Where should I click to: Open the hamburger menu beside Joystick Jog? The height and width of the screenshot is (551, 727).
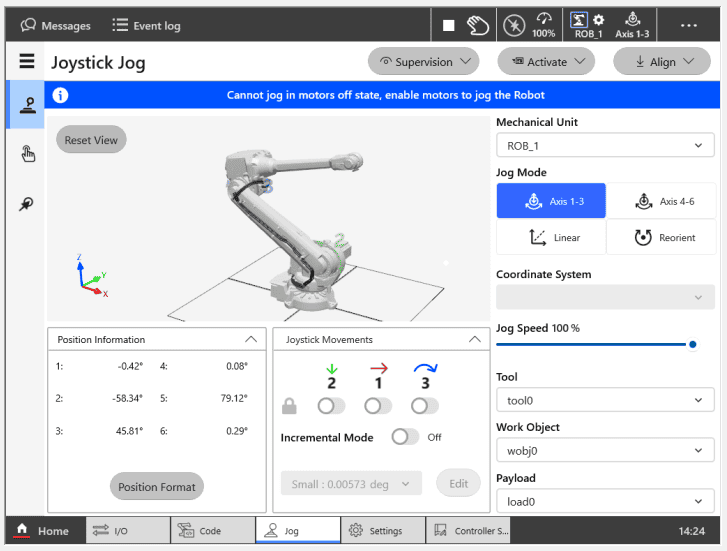pyautogui.click(x=27, y=62)
